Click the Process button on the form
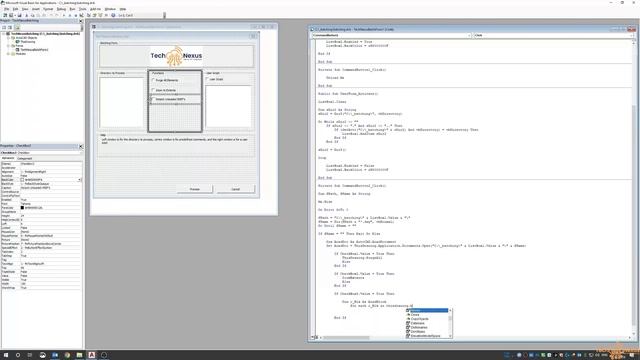This screenshot has width=640, height=360. point(195,189)
